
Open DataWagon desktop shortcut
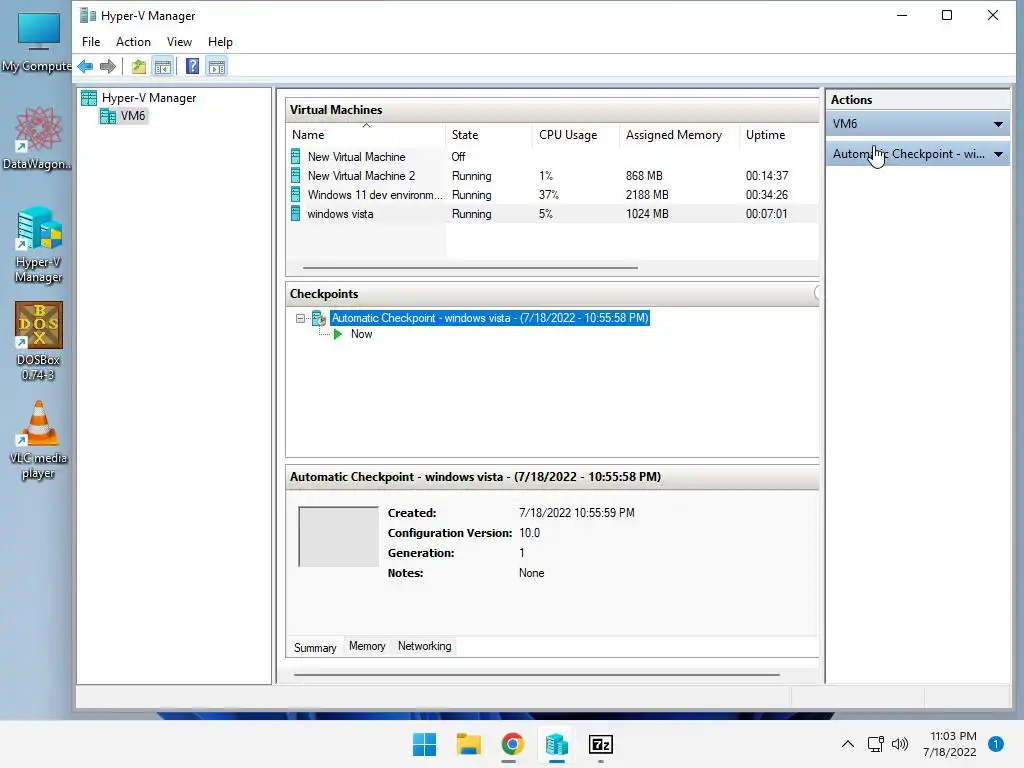click(x=38, y=138)
